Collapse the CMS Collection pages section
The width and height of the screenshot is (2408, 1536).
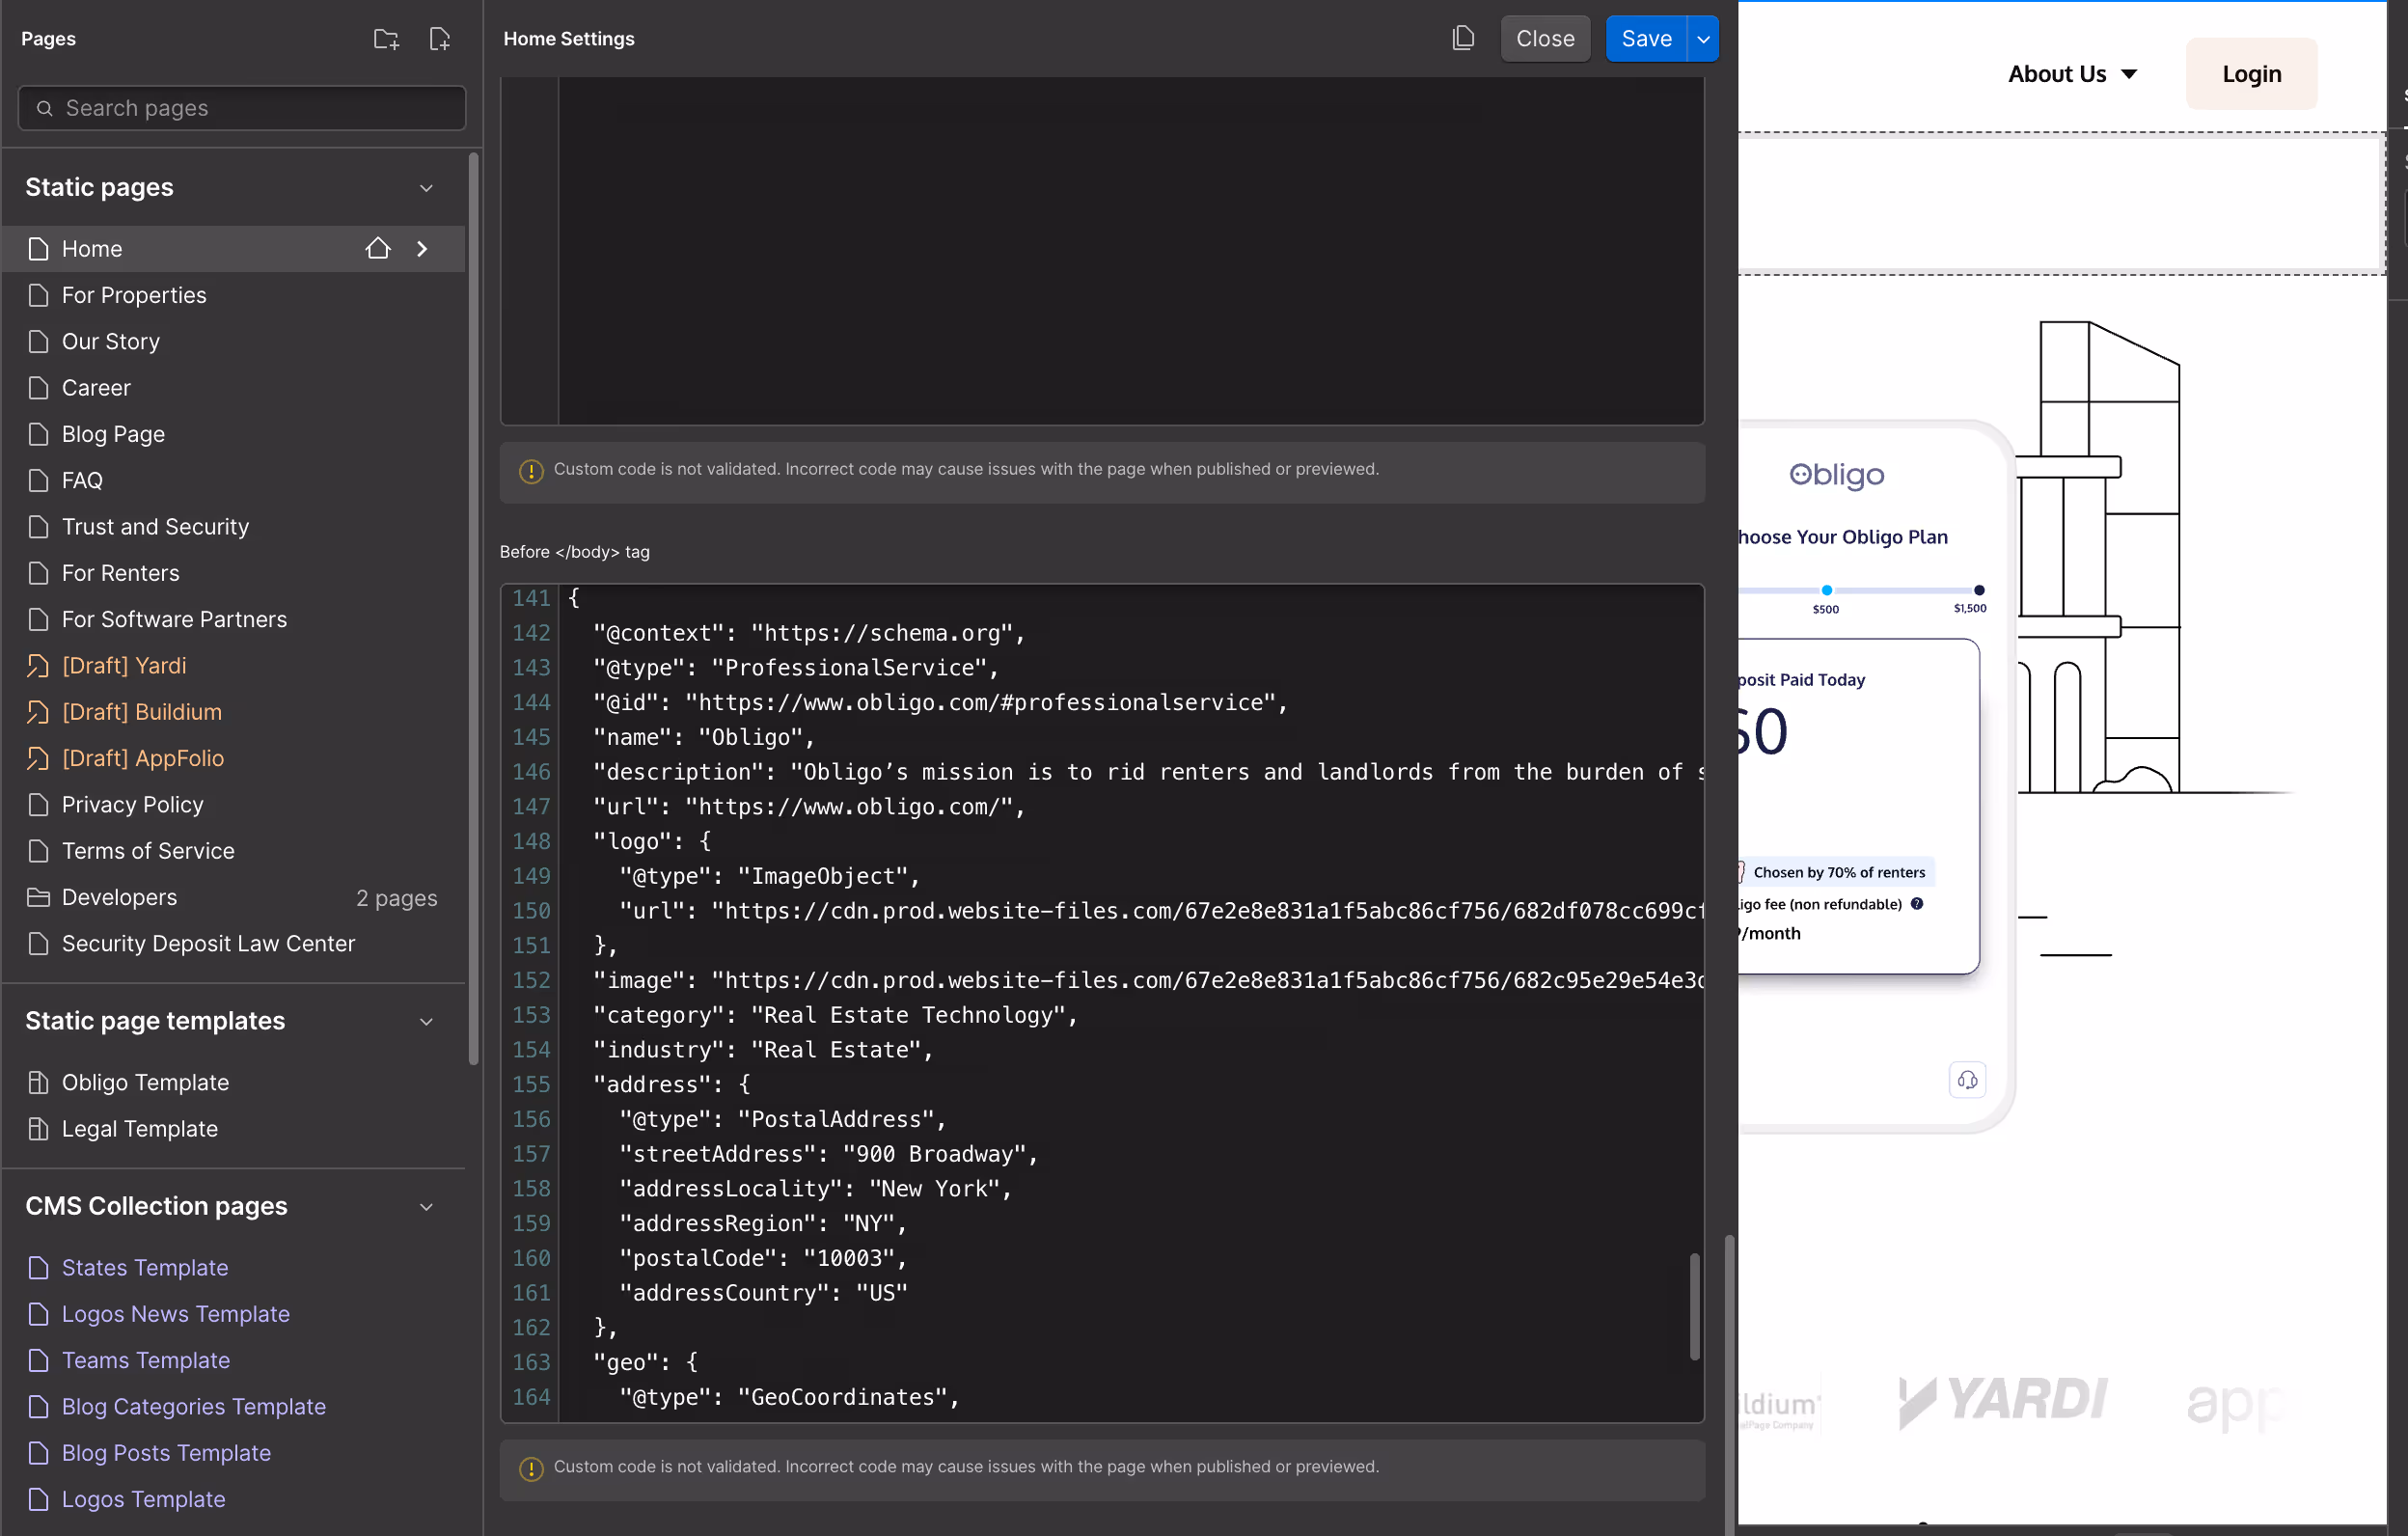click(427, 1207)
